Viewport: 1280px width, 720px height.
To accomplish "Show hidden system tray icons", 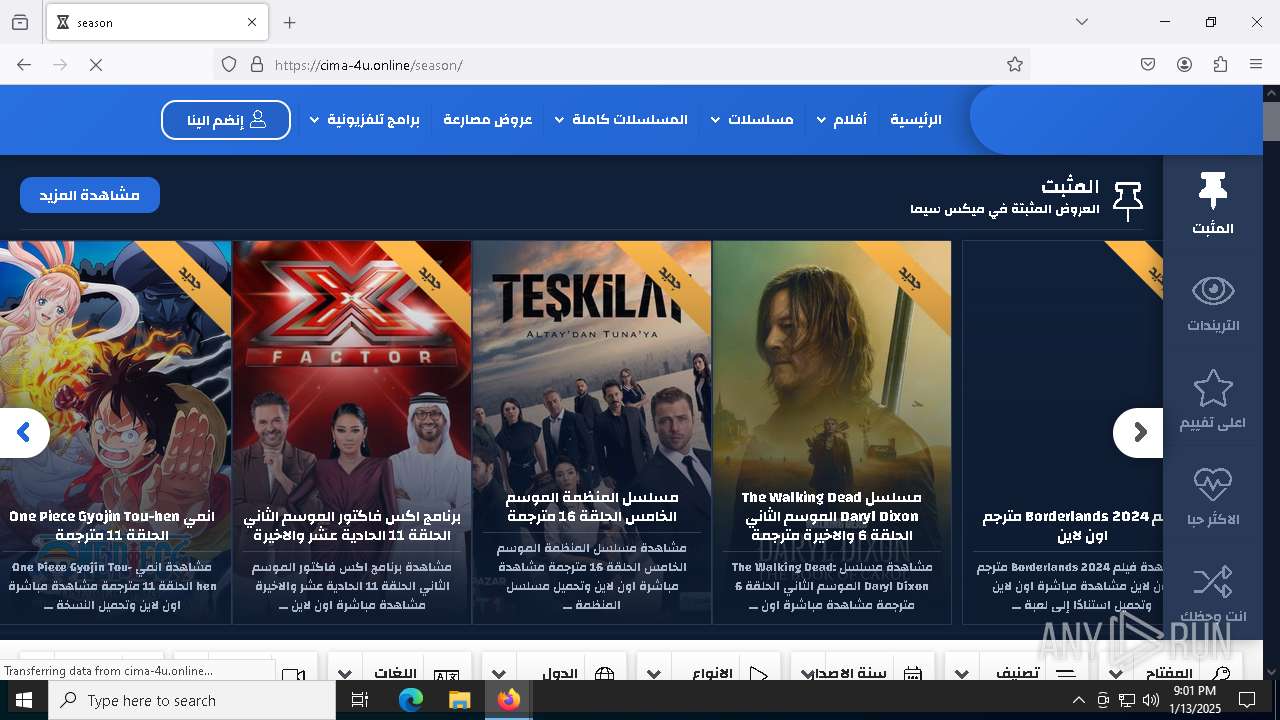I will coord(1078,700).
